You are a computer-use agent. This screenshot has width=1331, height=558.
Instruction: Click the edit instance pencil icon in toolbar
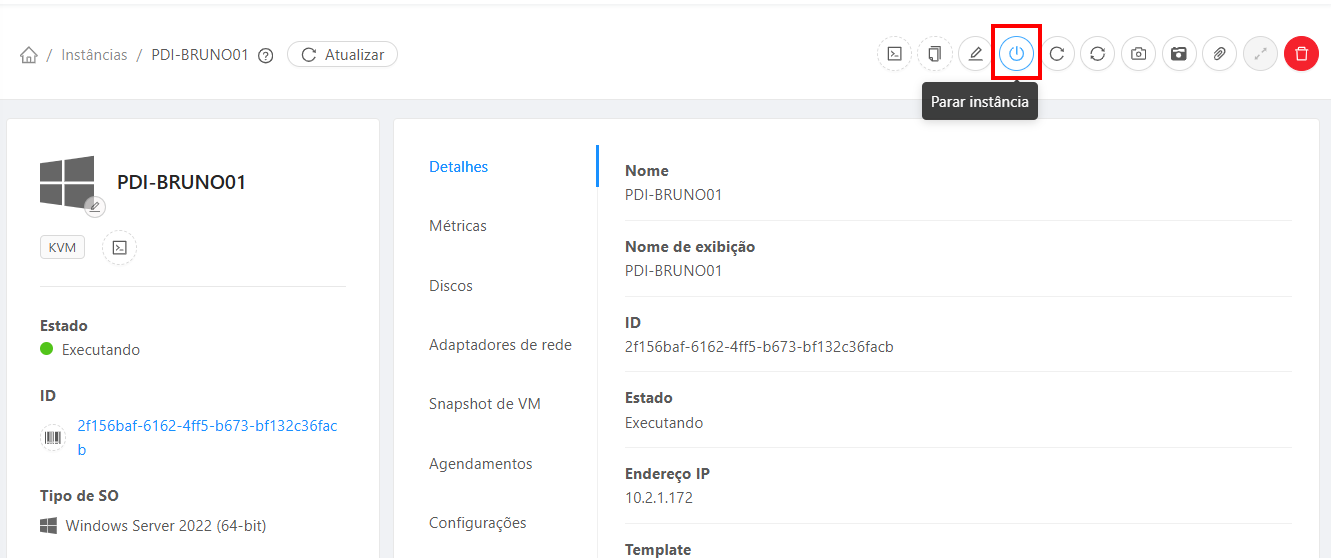[x=975, y=54]
